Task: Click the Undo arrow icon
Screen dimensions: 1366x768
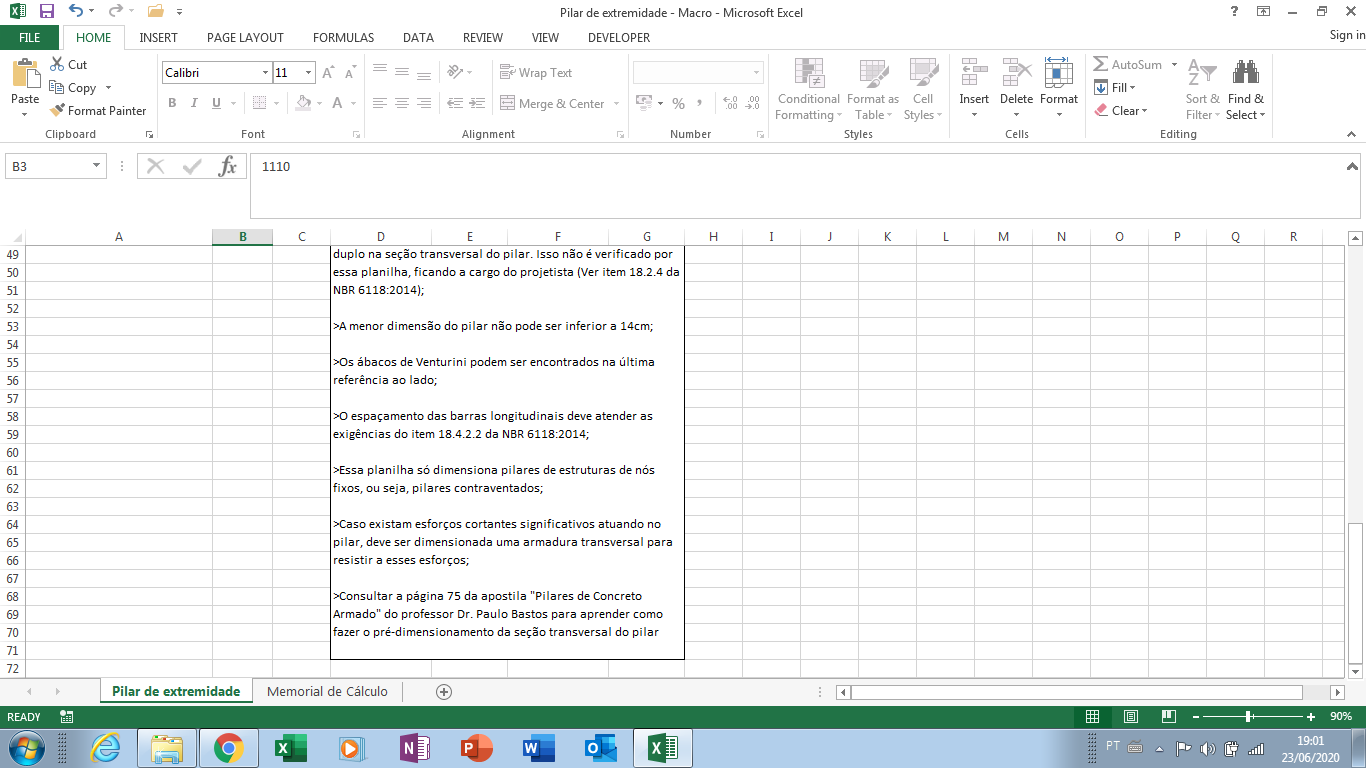Action: pyautogui.click(x=77, y=12)
